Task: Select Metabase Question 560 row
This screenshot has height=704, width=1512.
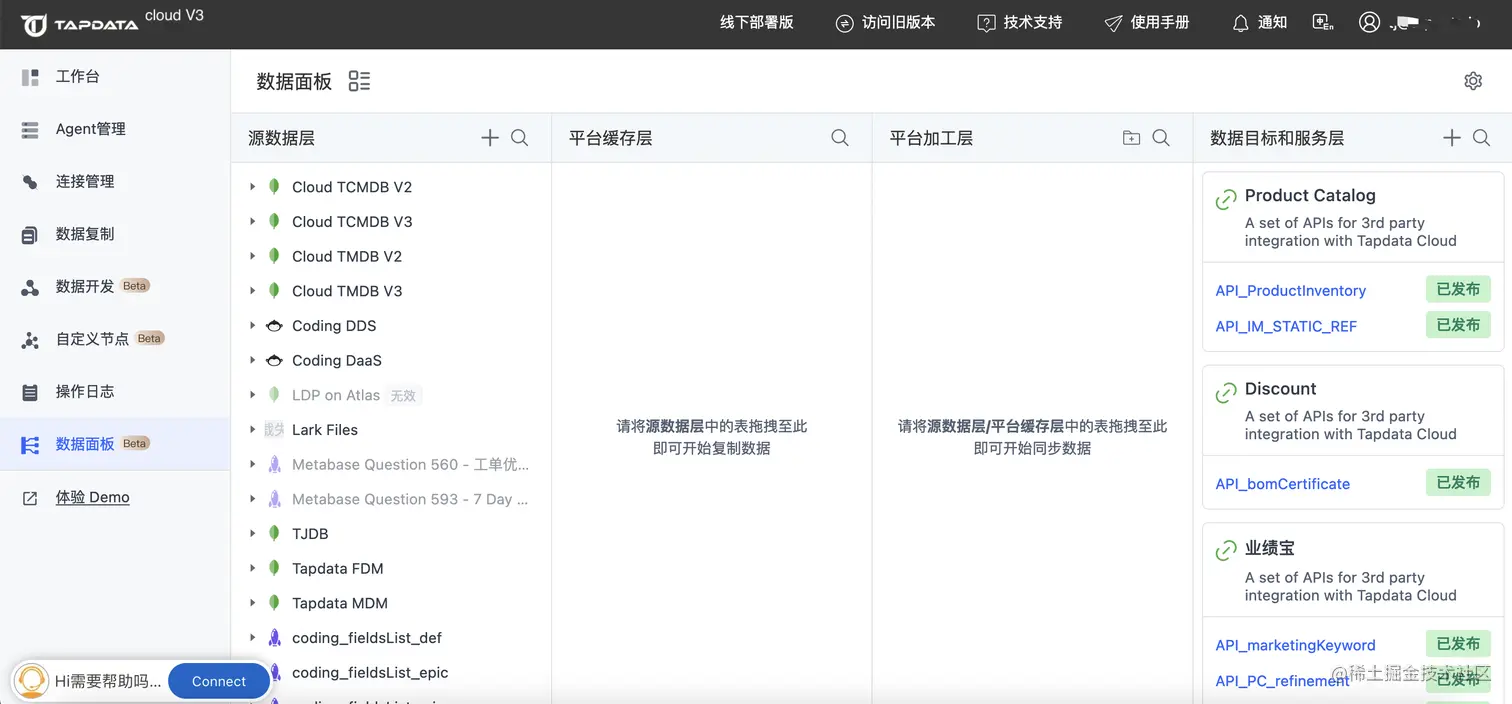Action: (391, 465)
